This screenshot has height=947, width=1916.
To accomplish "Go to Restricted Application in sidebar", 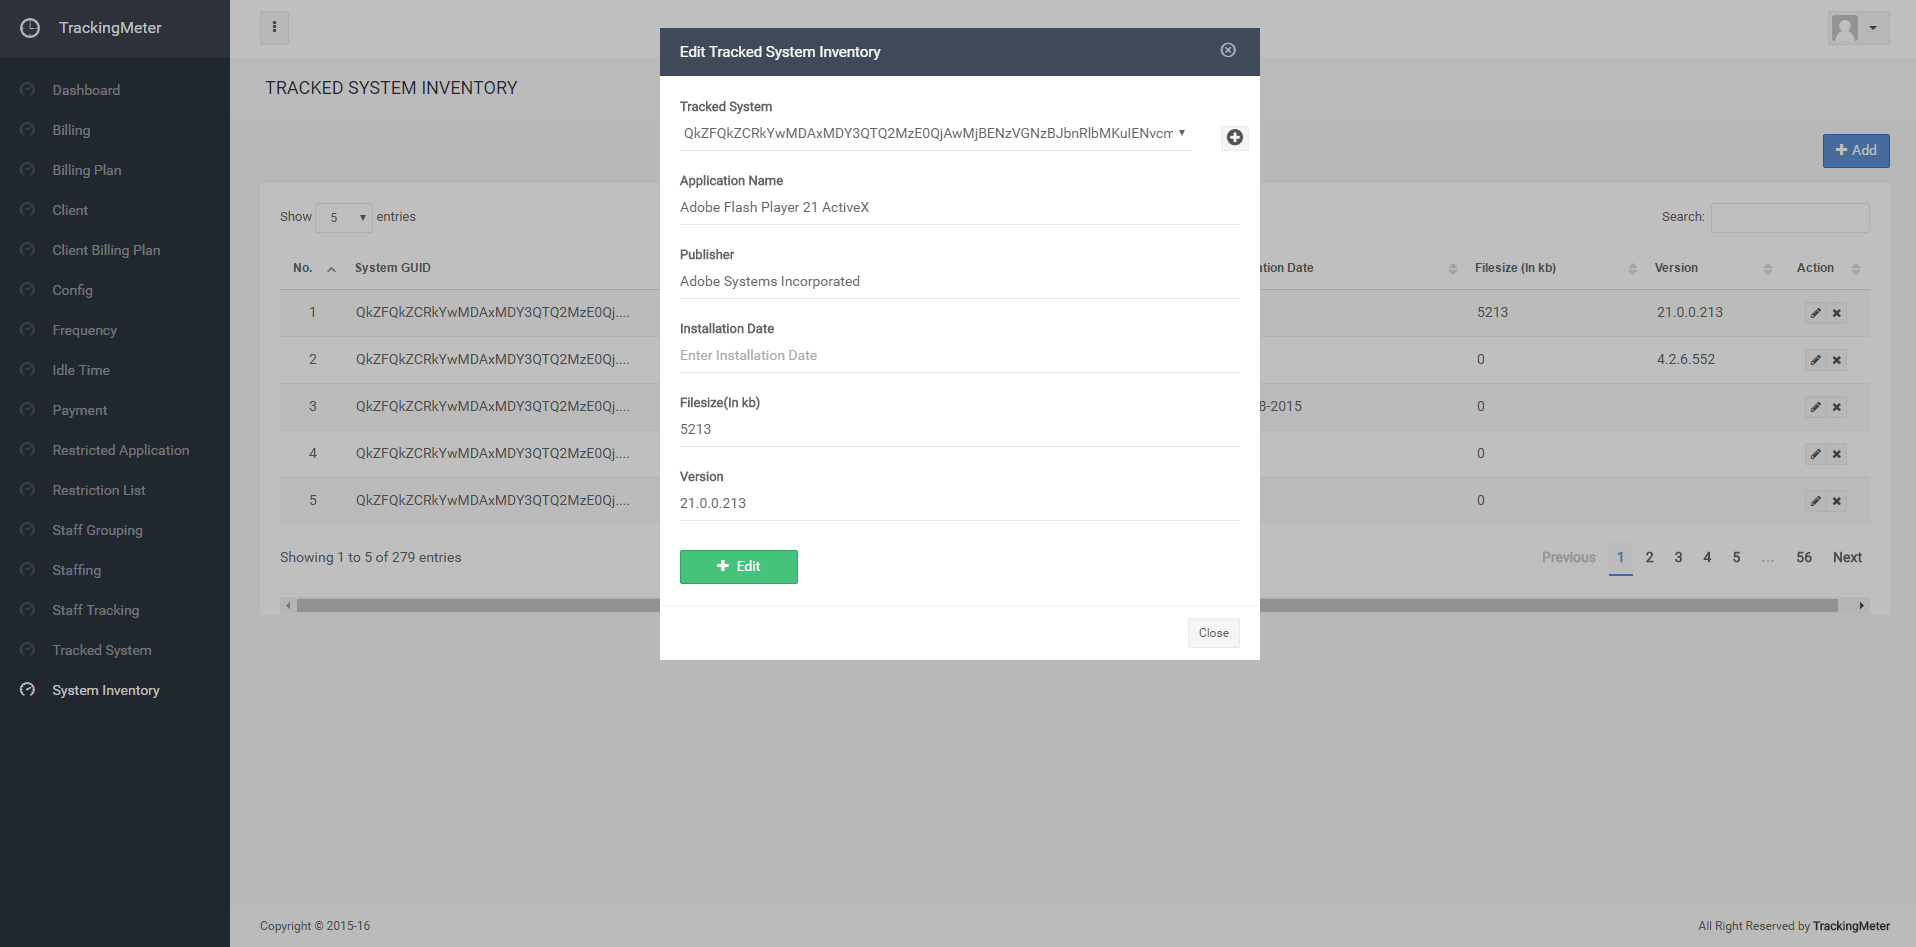I will tap(120, 450).
